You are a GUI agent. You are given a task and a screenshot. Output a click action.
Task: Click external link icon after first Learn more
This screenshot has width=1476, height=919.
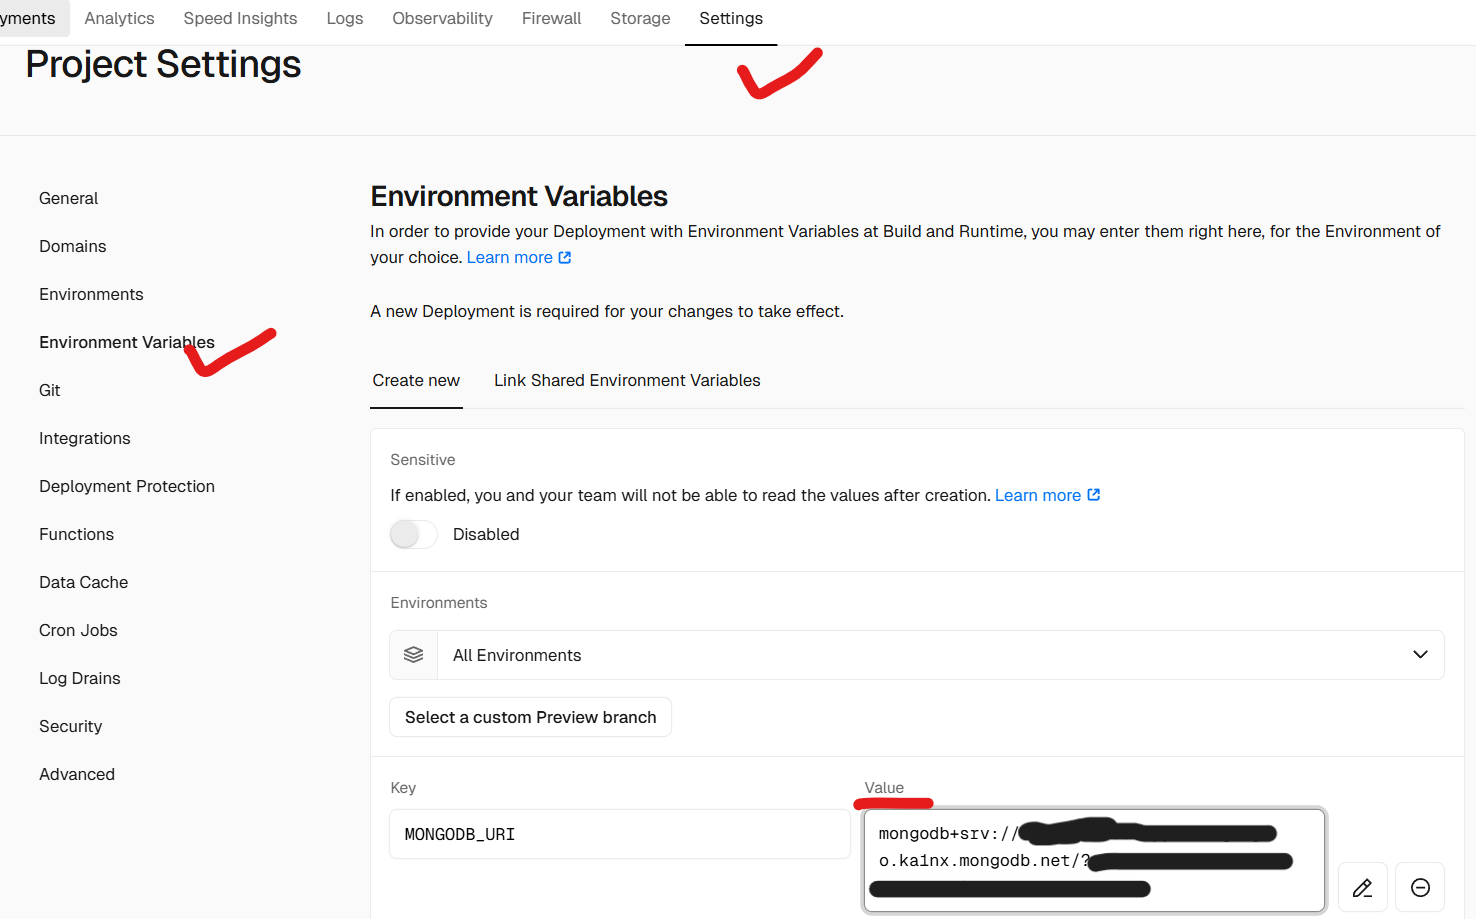pos(565,258)
